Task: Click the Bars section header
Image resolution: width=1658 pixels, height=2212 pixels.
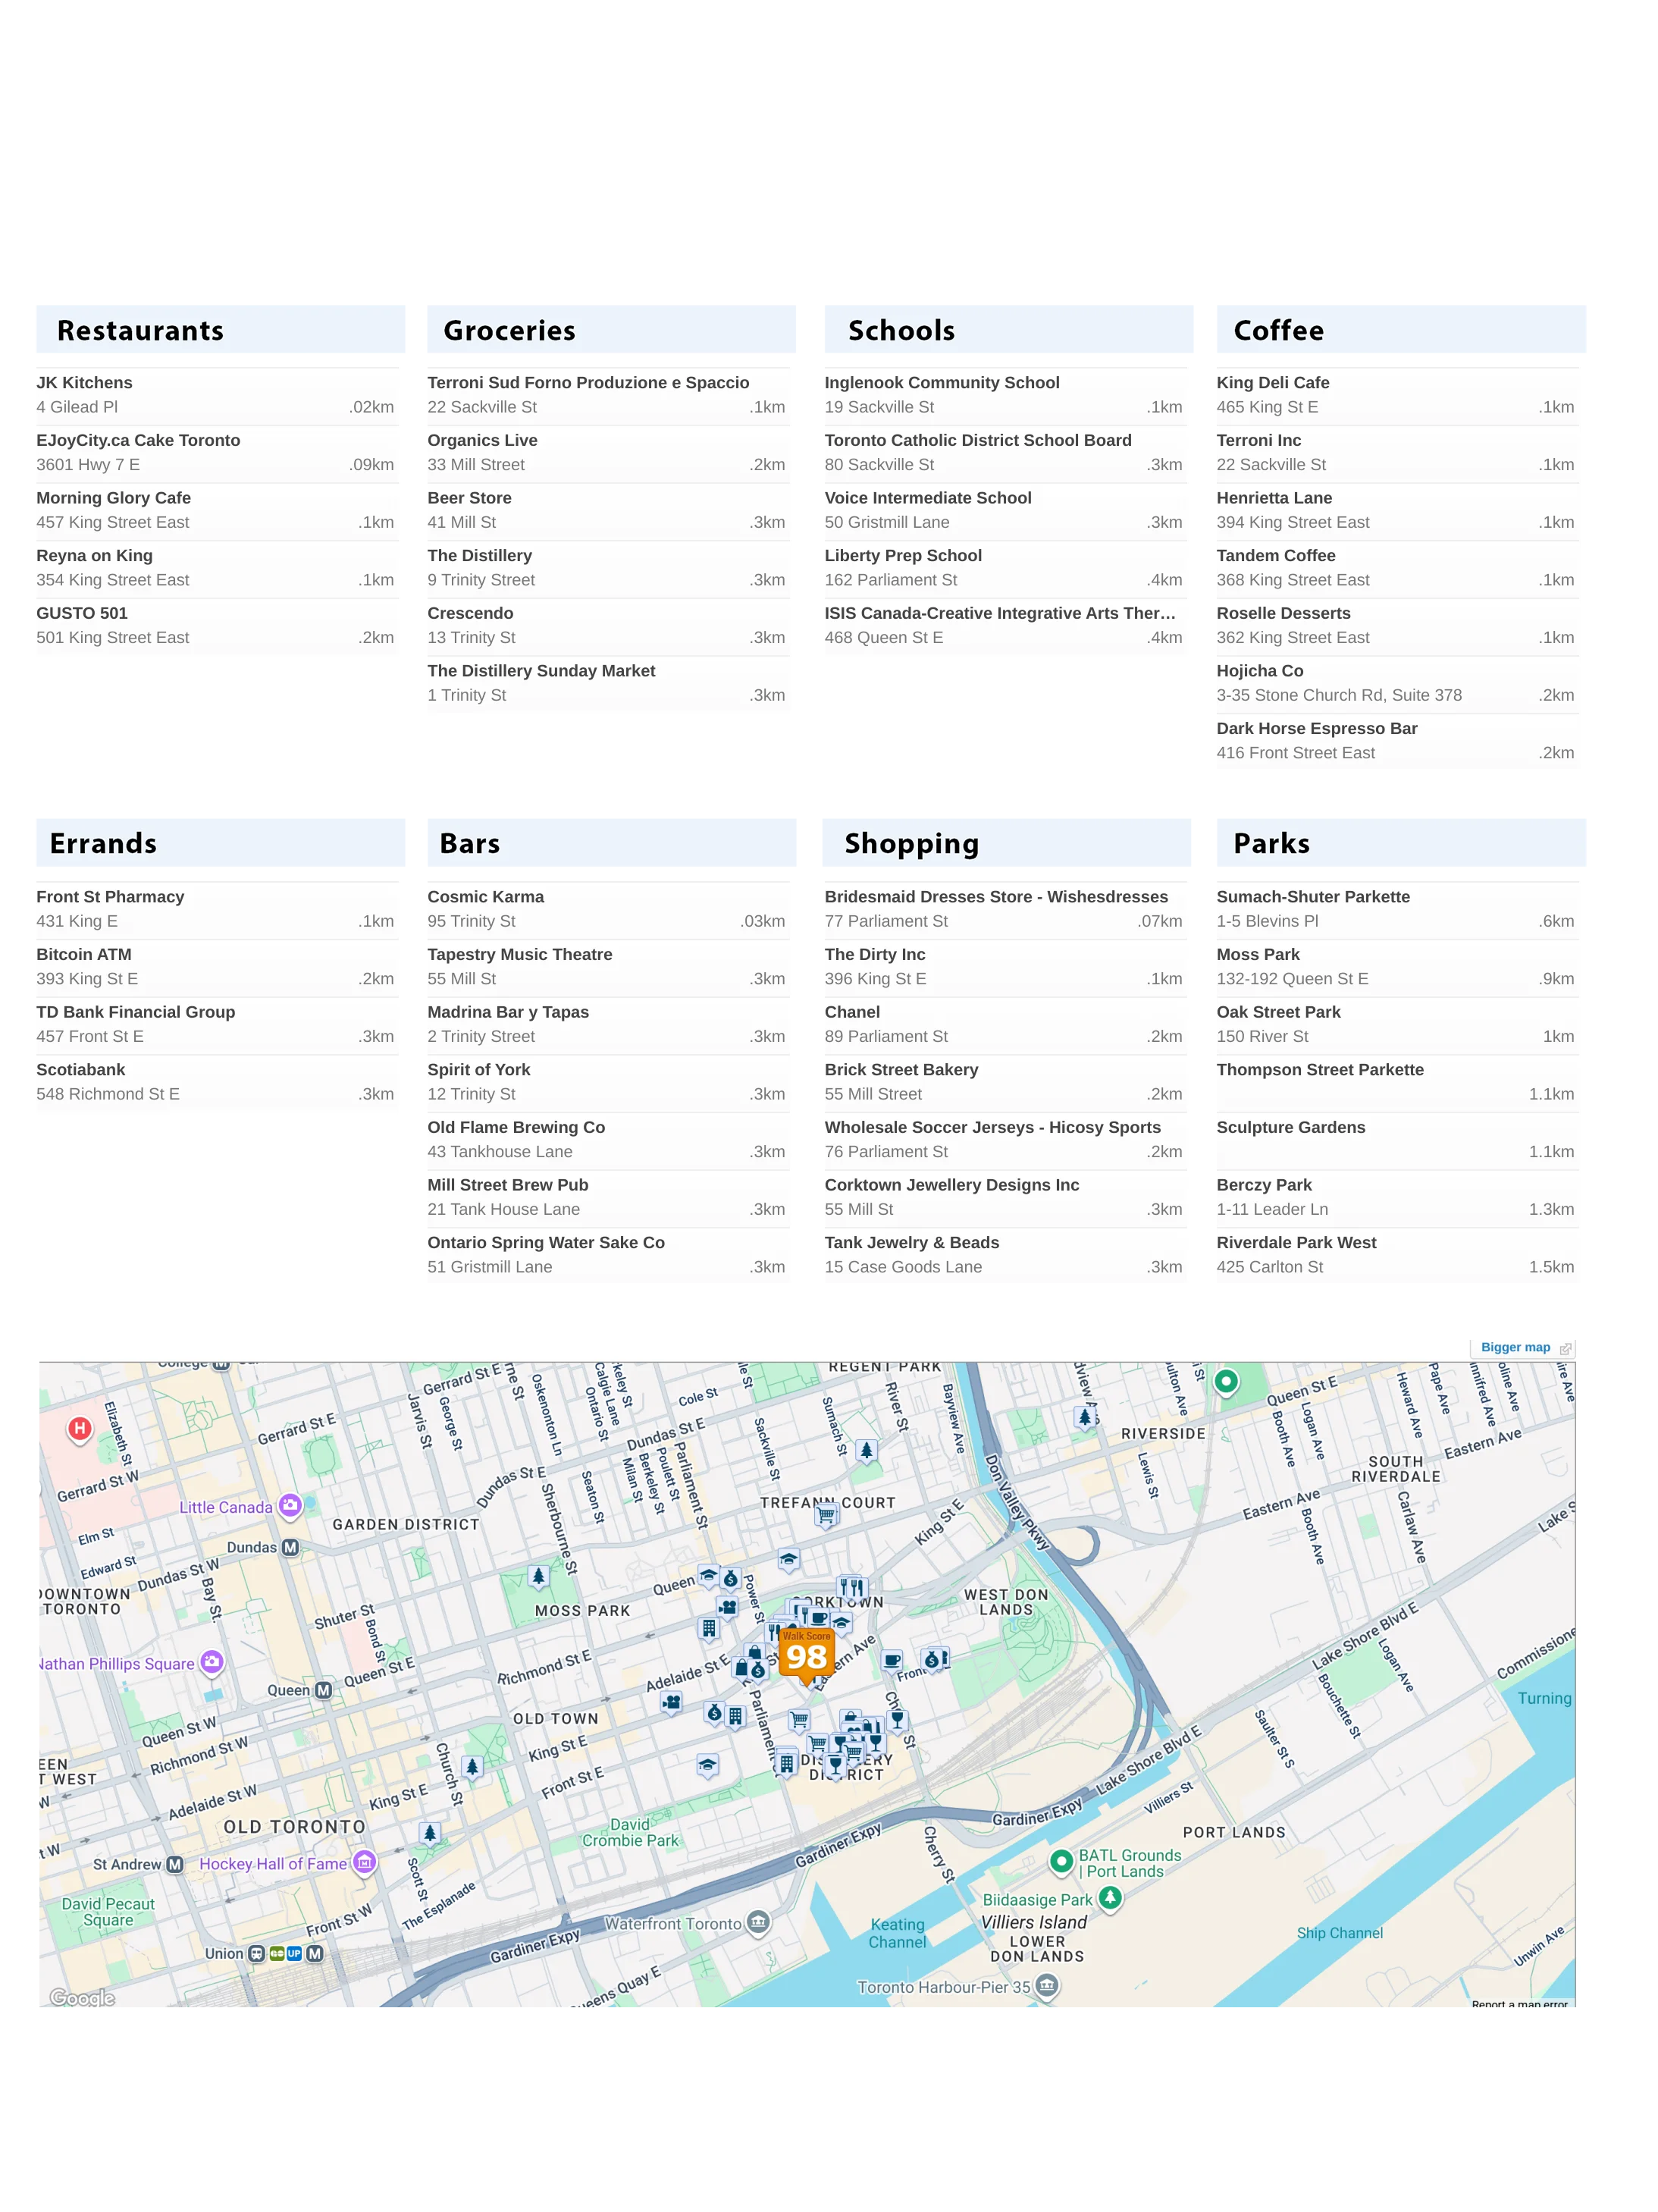Action: (x=611, y=843)
